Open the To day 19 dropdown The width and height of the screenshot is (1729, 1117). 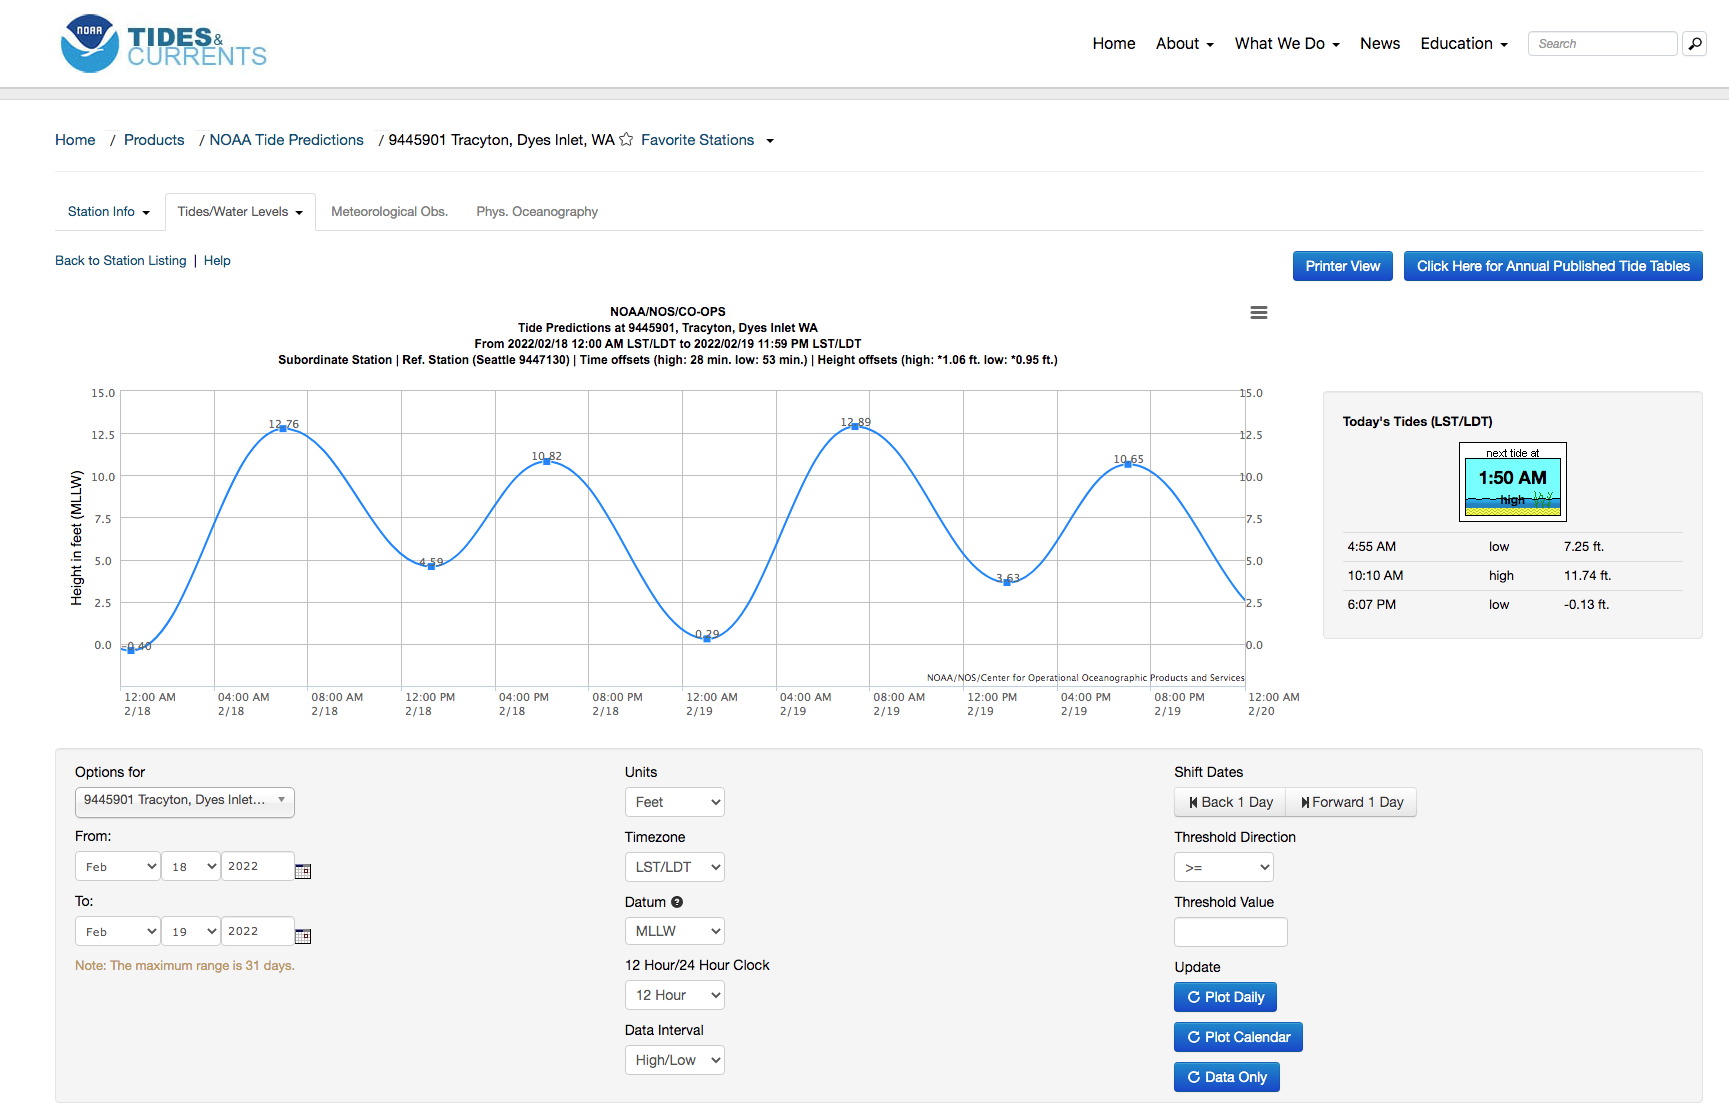[192, 931]
